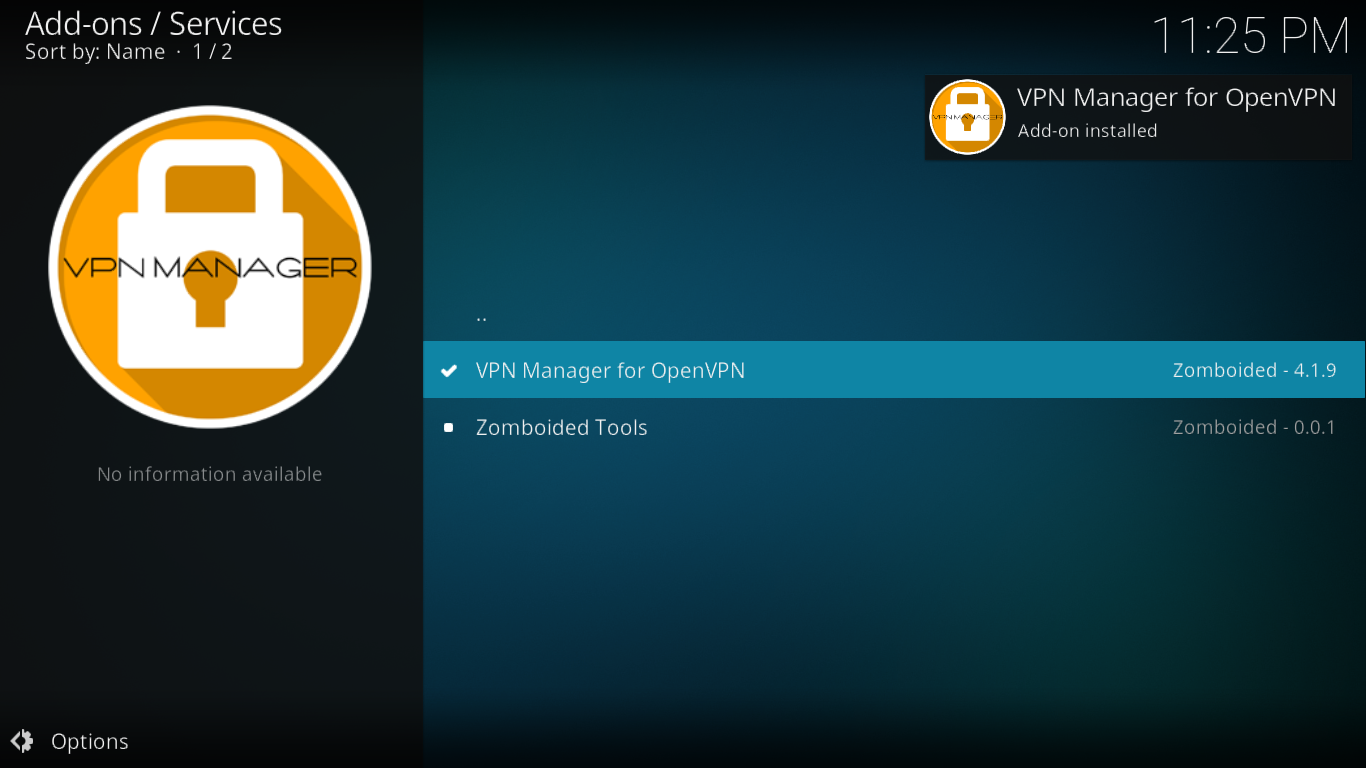Click the 11:25 PM clock
Viewport: 1366px width, 768px height.
(1251, 36)
